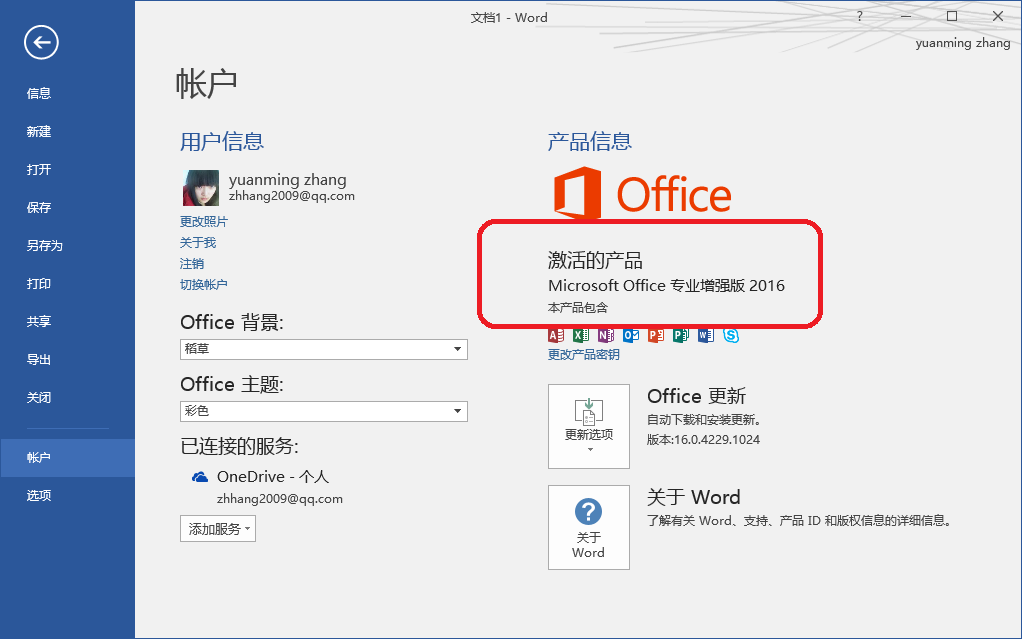Click the zhhang2009@qq.com email under user name
Image resolution: width=1022 pixels, height=639 pixels.
[x=291, y=196]
